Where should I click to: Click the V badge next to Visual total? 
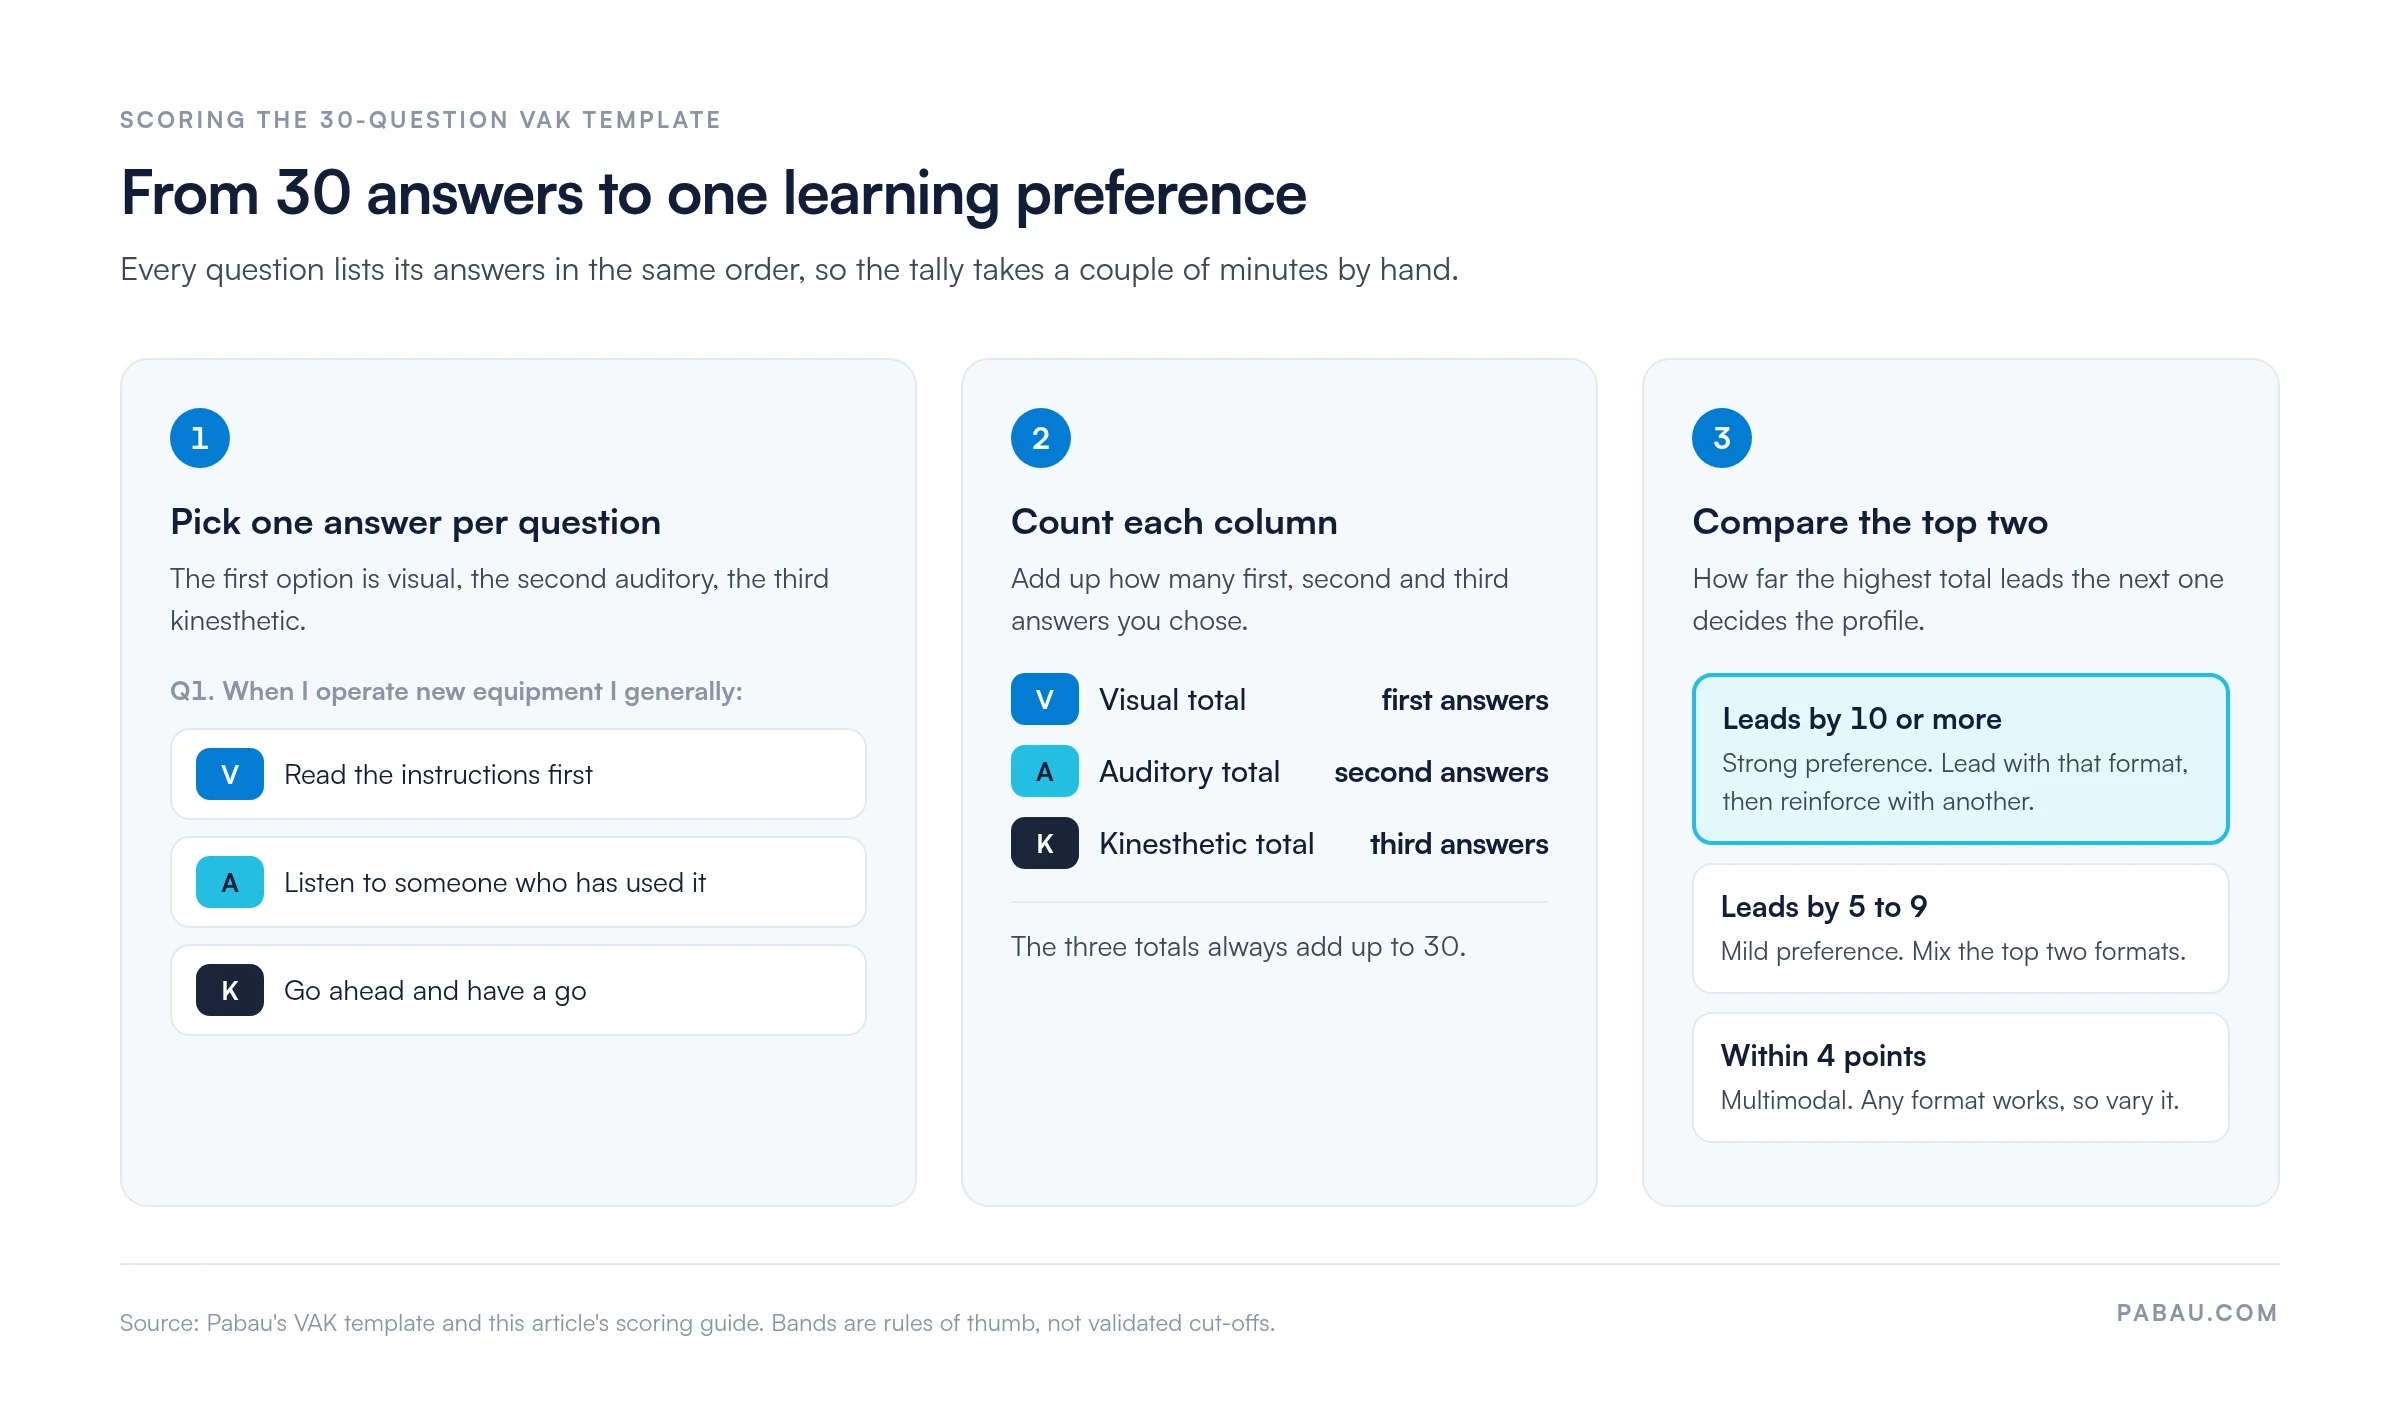click(x=1045, y=699)
